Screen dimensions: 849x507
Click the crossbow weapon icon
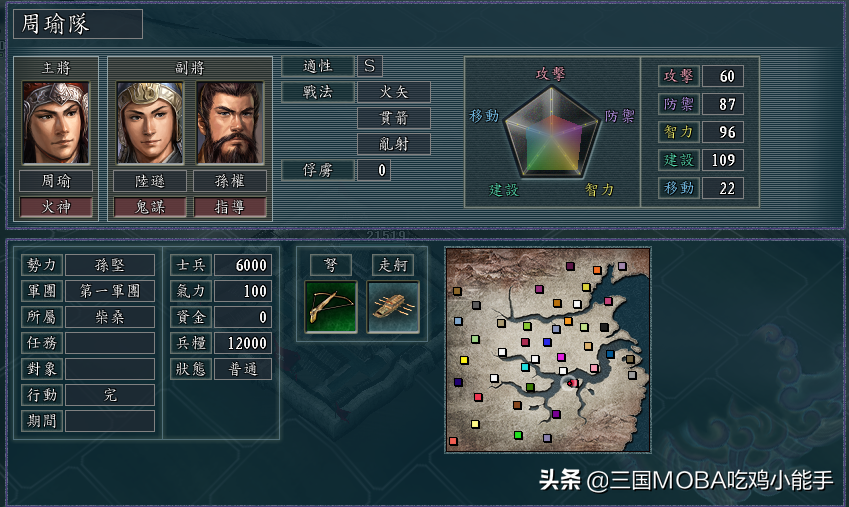coord(331,307)
